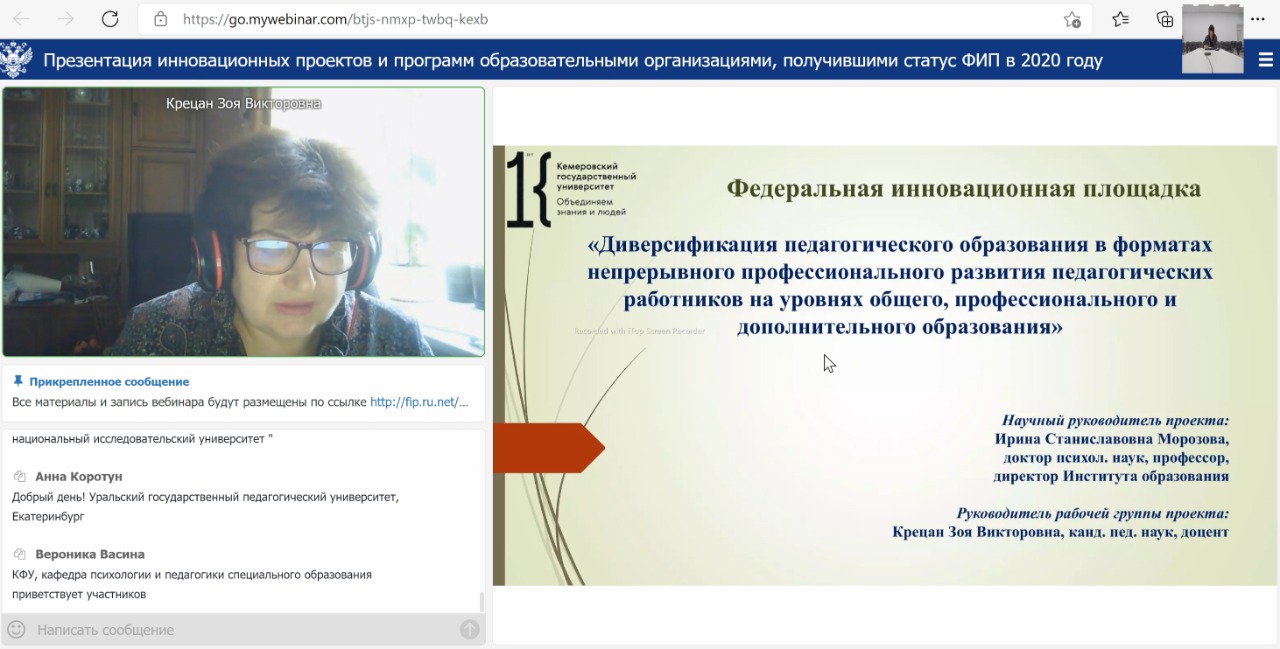The width and height of the screenshot is (1280, 649).
Task: Click the browser Refresh button
Action: [x=110, y=19]
